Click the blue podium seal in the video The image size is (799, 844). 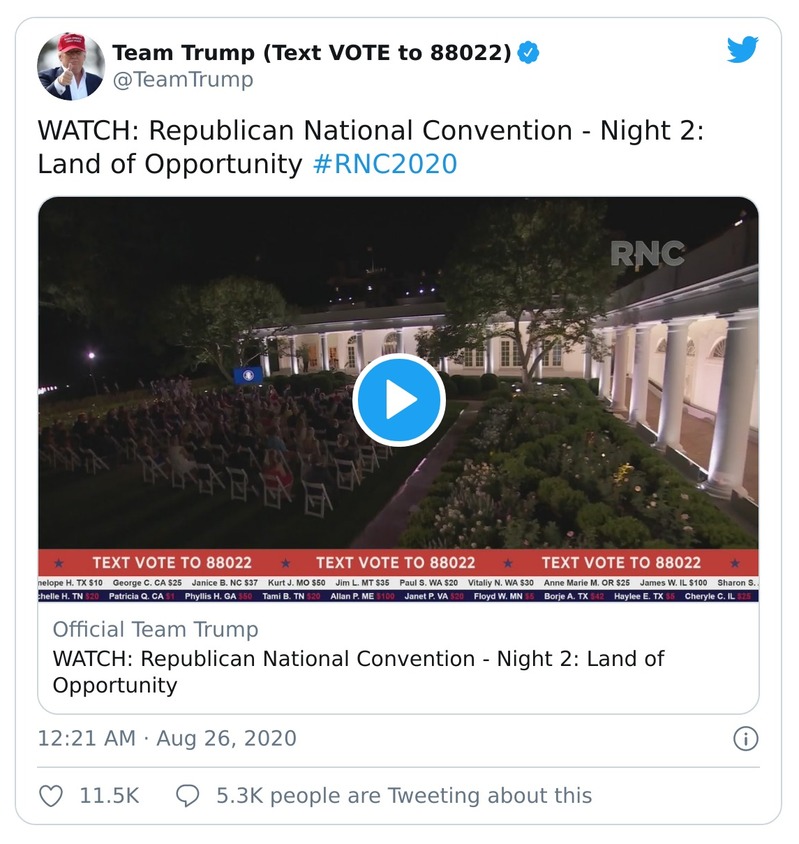click(x=248, y=375)
